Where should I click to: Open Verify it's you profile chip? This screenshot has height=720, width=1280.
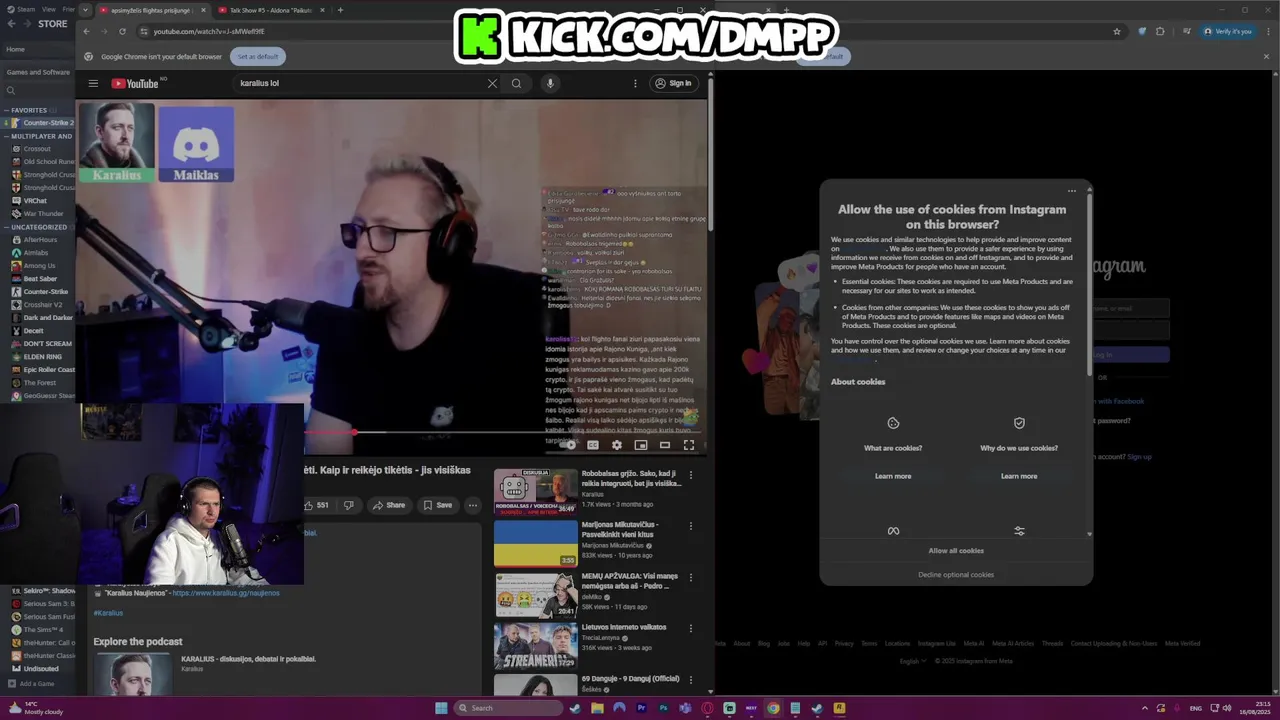coord(1227,31)
